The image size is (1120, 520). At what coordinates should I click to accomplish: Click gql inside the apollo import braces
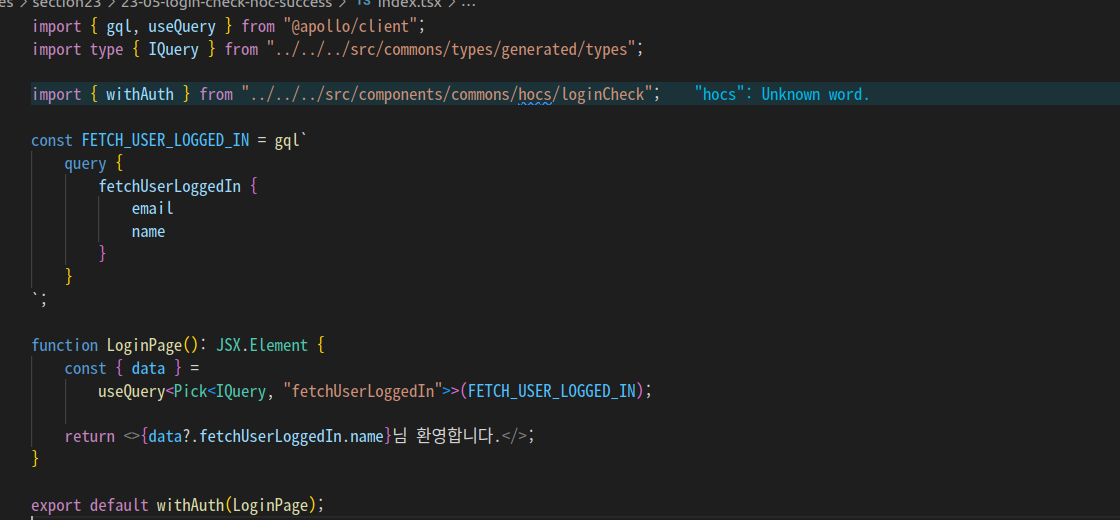(119, 27)
